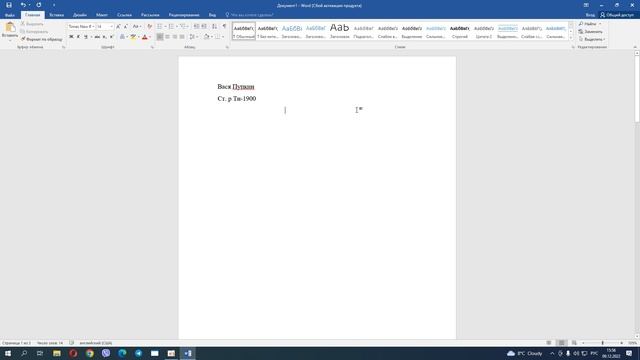
Task: Switch to the Вставка tab
Action: tap(56, 15)
